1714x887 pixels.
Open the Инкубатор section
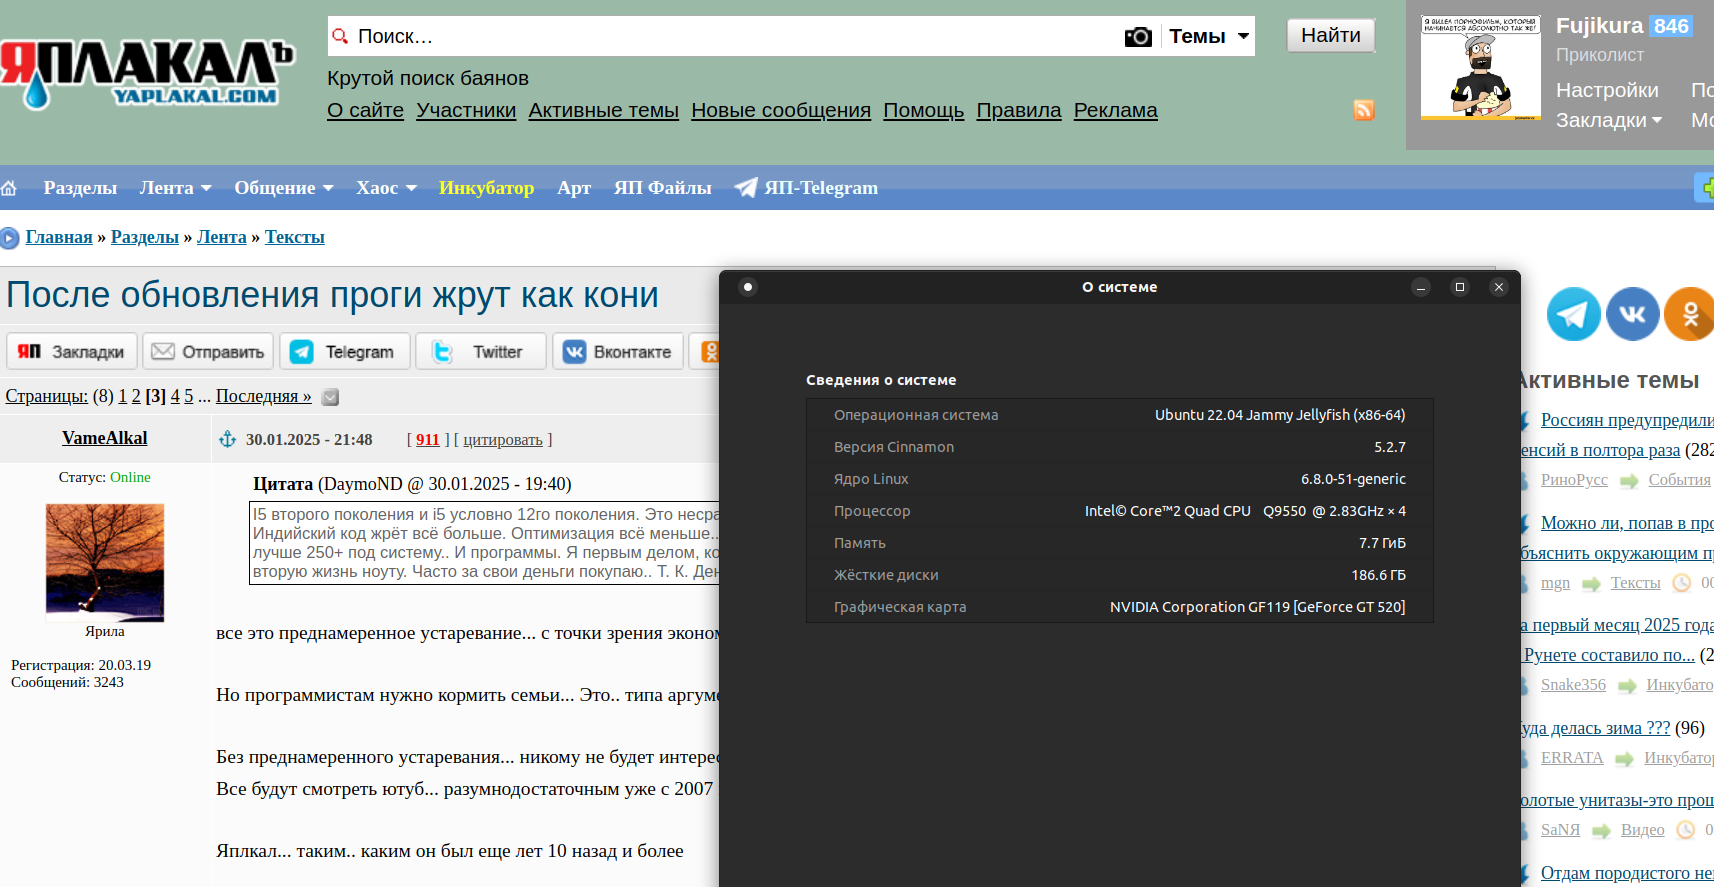pos(486,188)
